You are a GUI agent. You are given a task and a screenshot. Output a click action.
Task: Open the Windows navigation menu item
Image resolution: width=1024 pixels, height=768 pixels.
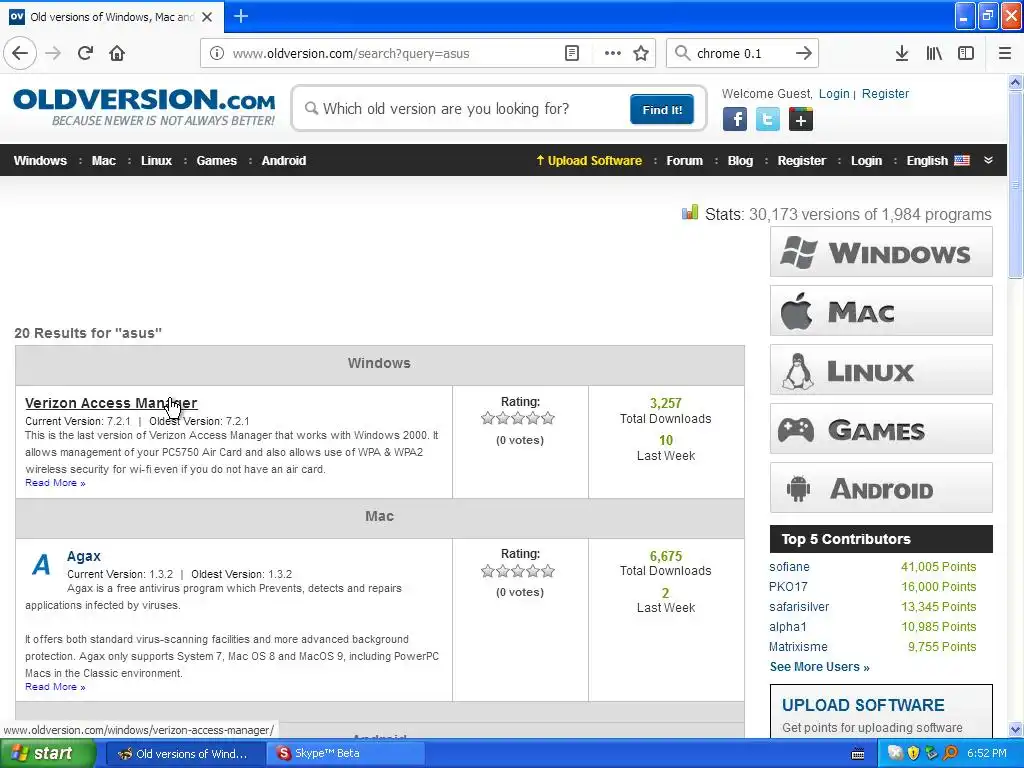tap(40, 161)
